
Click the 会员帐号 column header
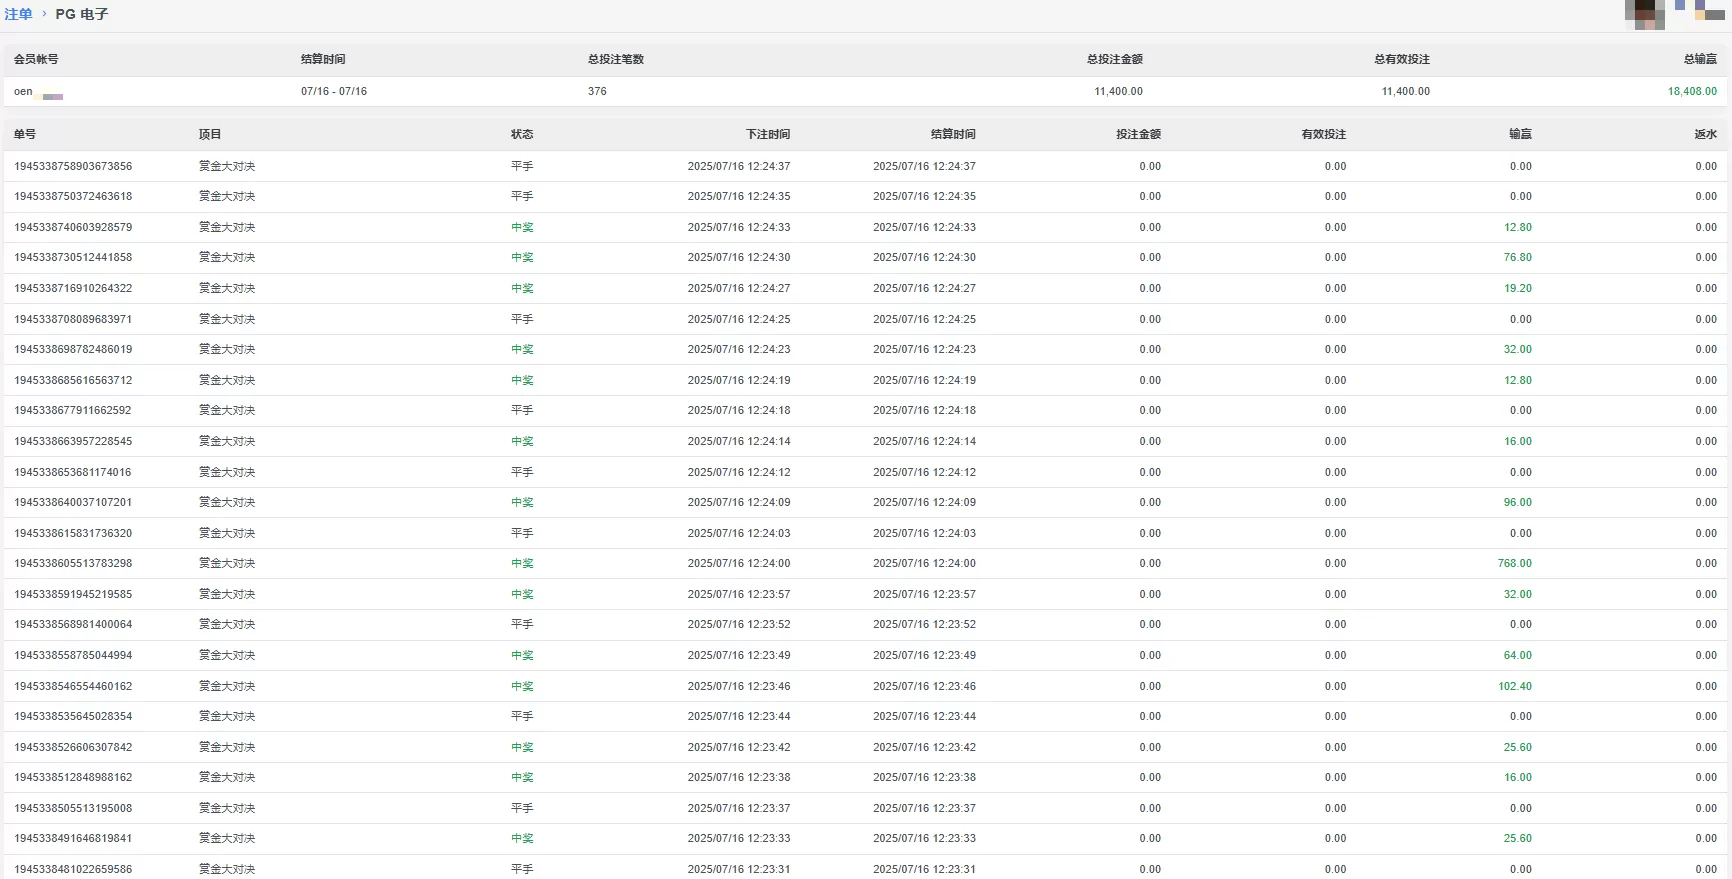(x=36, y=59)
